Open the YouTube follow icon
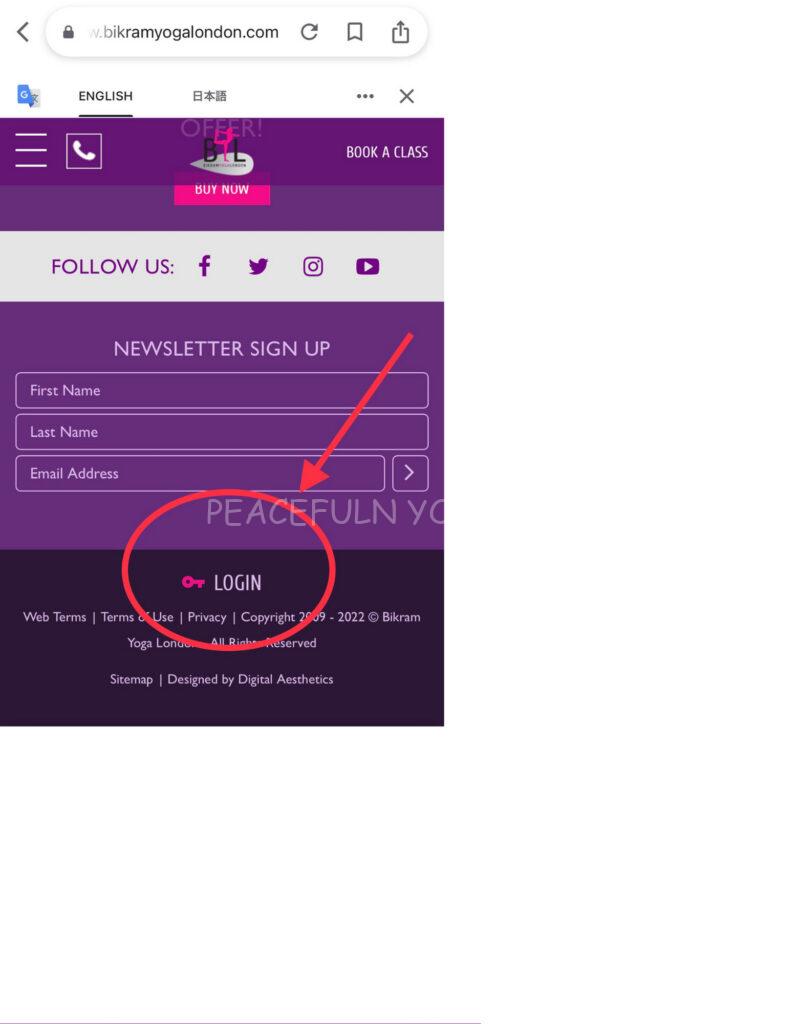 368,266
